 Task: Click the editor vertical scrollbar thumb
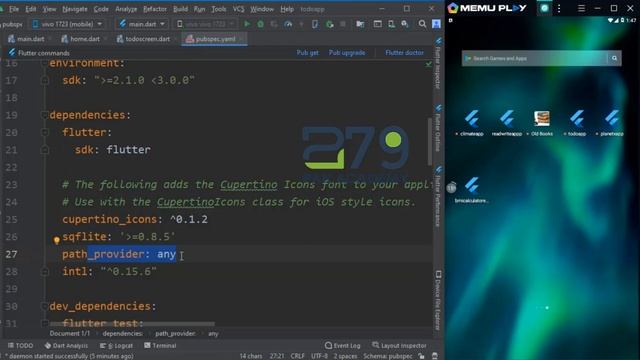click(429, 142)
